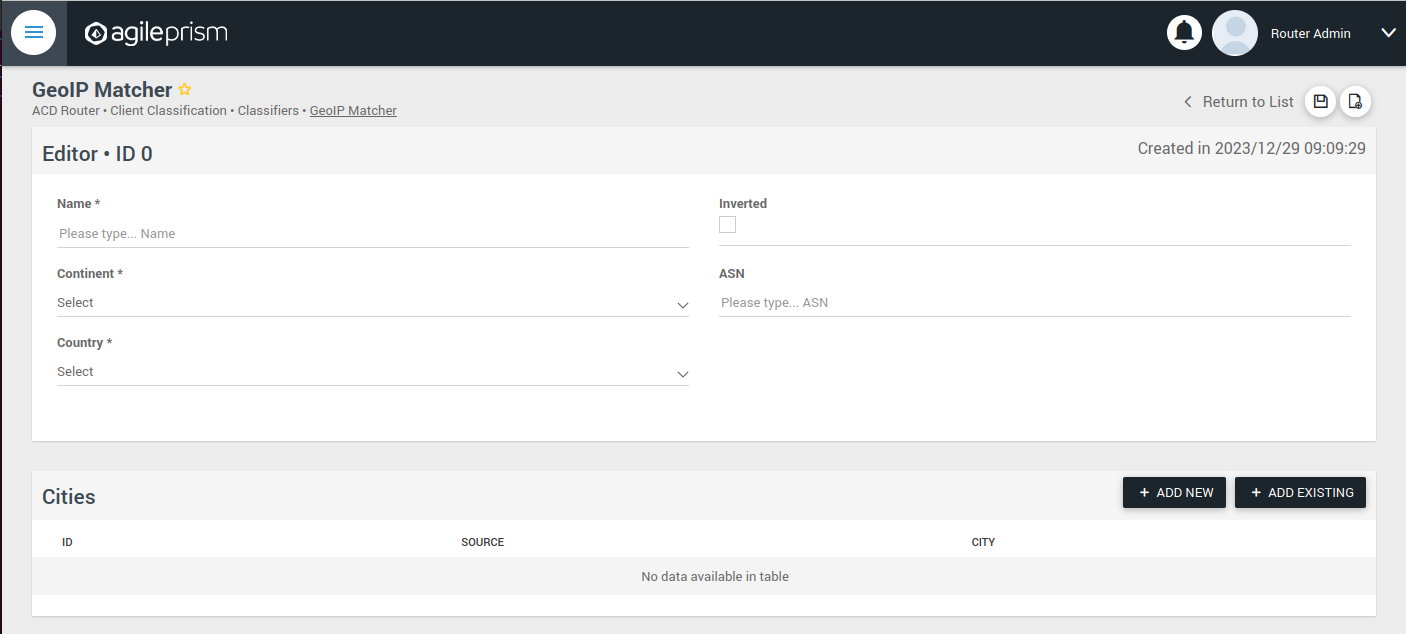The image size is (1406, 634).
Task: Click the plus icon on ADD NEW
Action: point(1143,492)
